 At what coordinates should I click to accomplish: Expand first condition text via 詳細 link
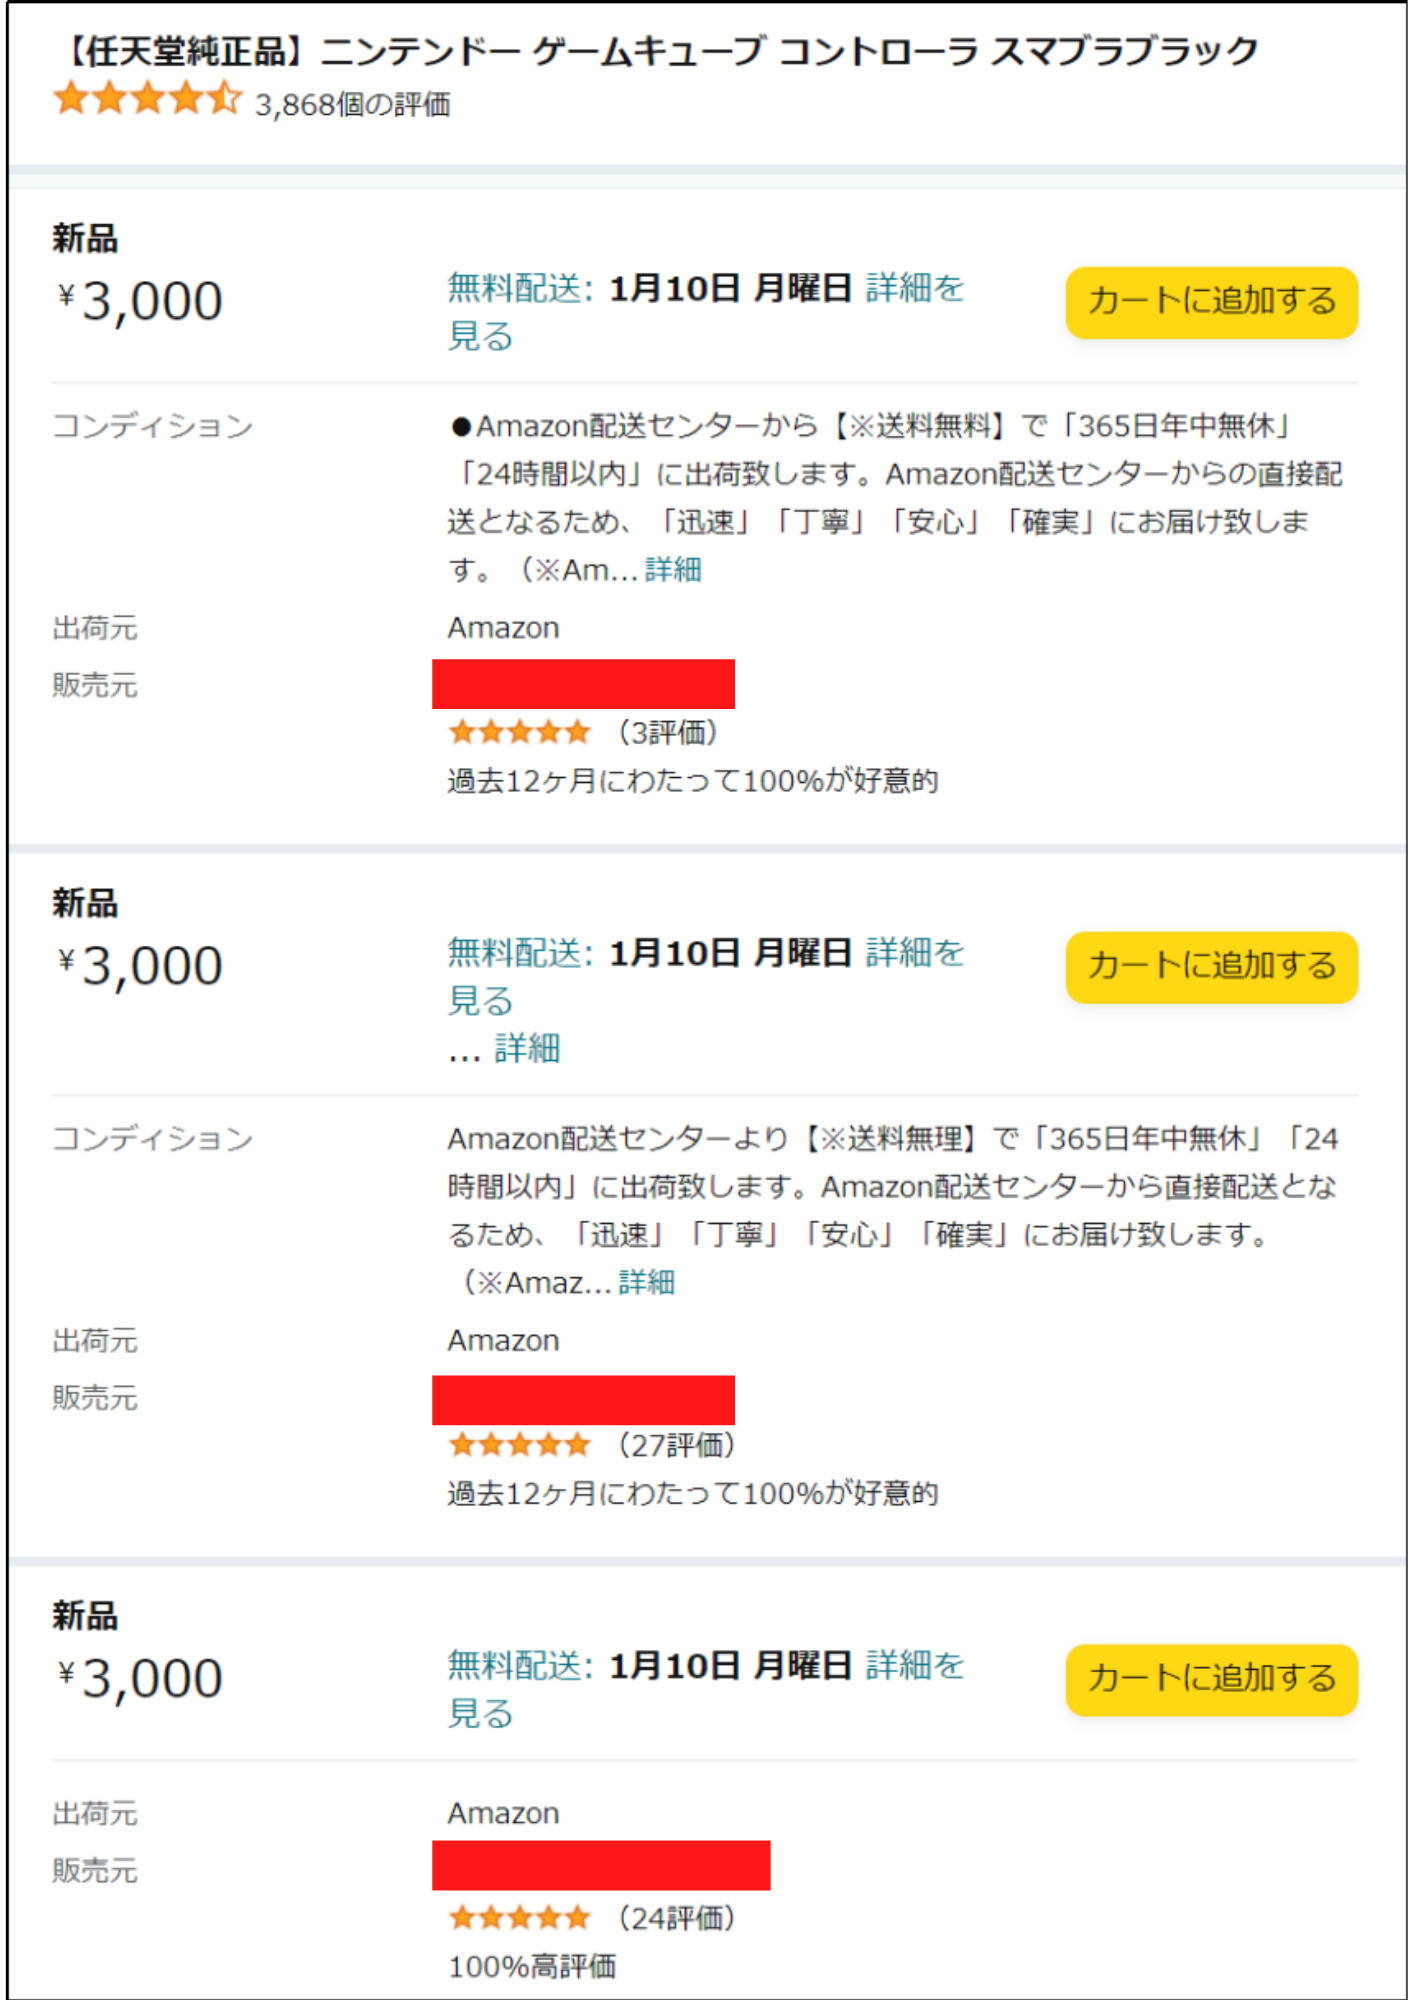pos(673,570)
